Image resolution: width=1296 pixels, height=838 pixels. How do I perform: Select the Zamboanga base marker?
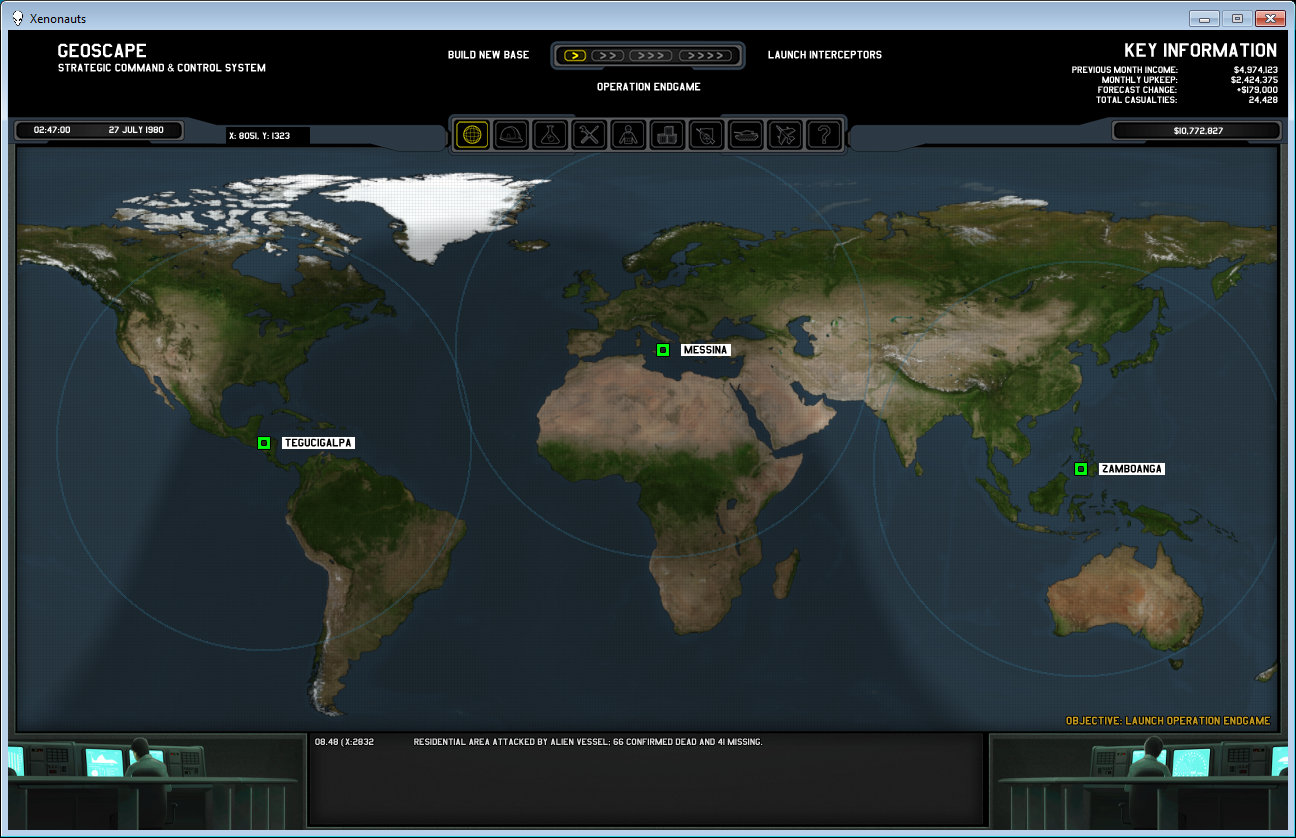click(x=1081, y=469)
